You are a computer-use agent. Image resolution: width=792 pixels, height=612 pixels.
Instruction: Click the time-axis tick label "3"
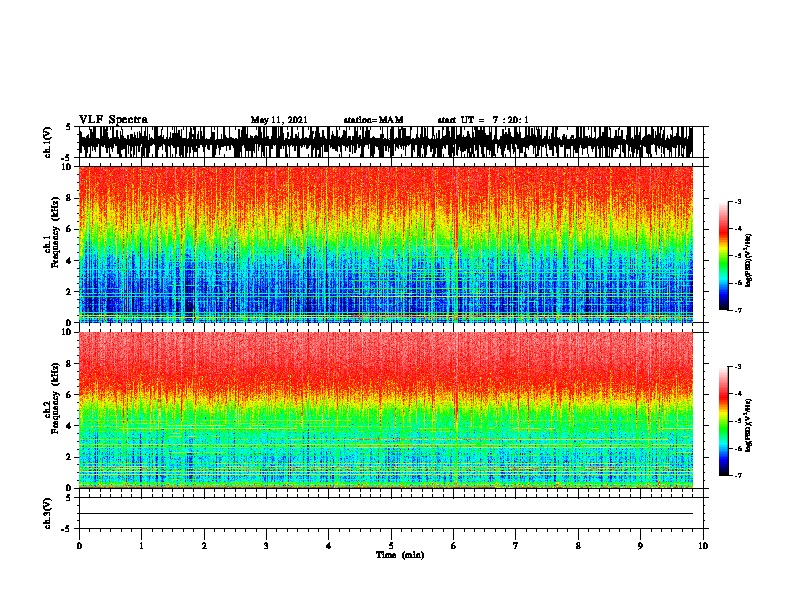click(x=266, y=546)
